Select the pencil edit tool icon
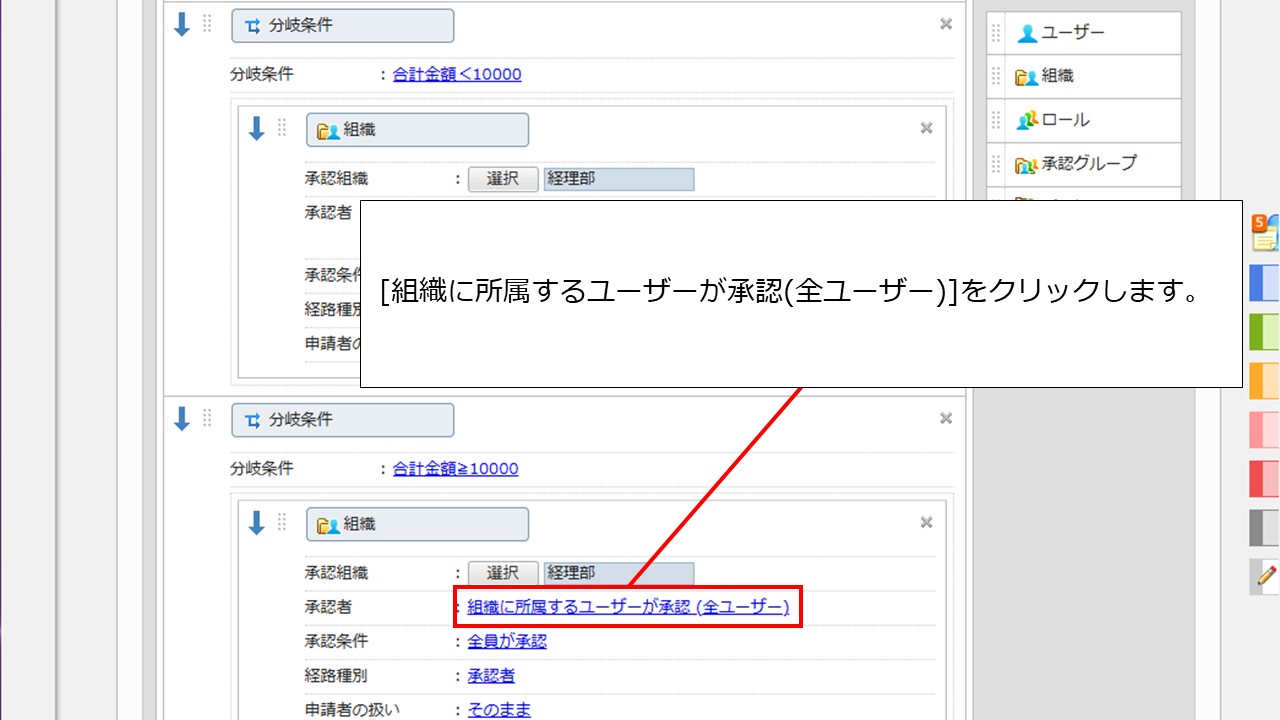 [x=1266, y=576]
